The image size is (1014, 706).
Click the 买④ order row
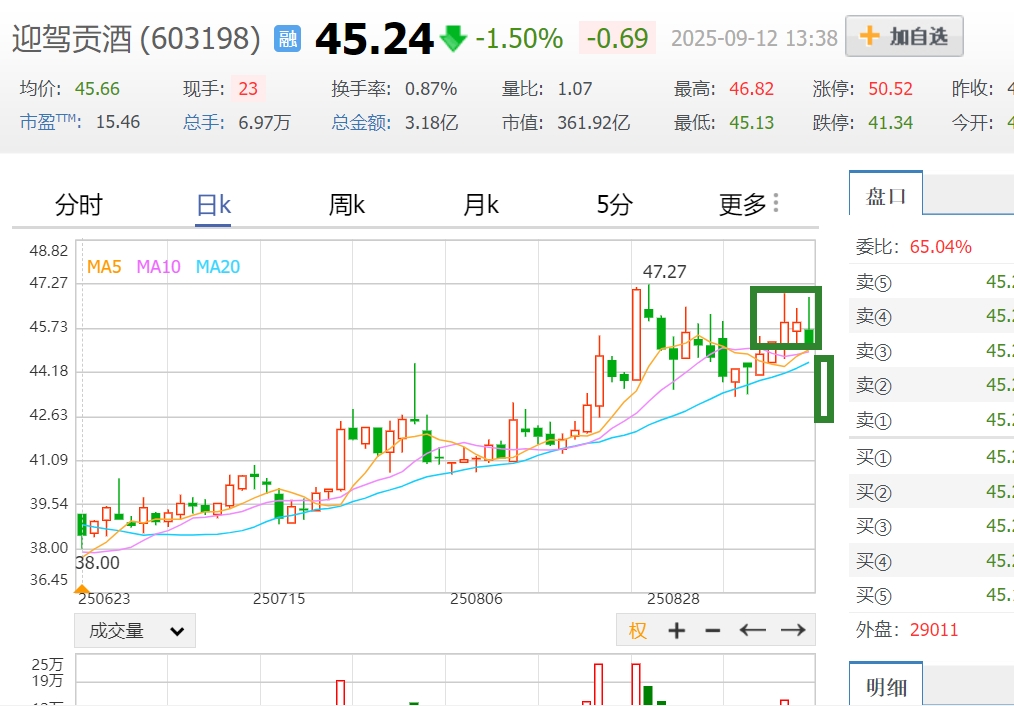click(x=931, y=561)
